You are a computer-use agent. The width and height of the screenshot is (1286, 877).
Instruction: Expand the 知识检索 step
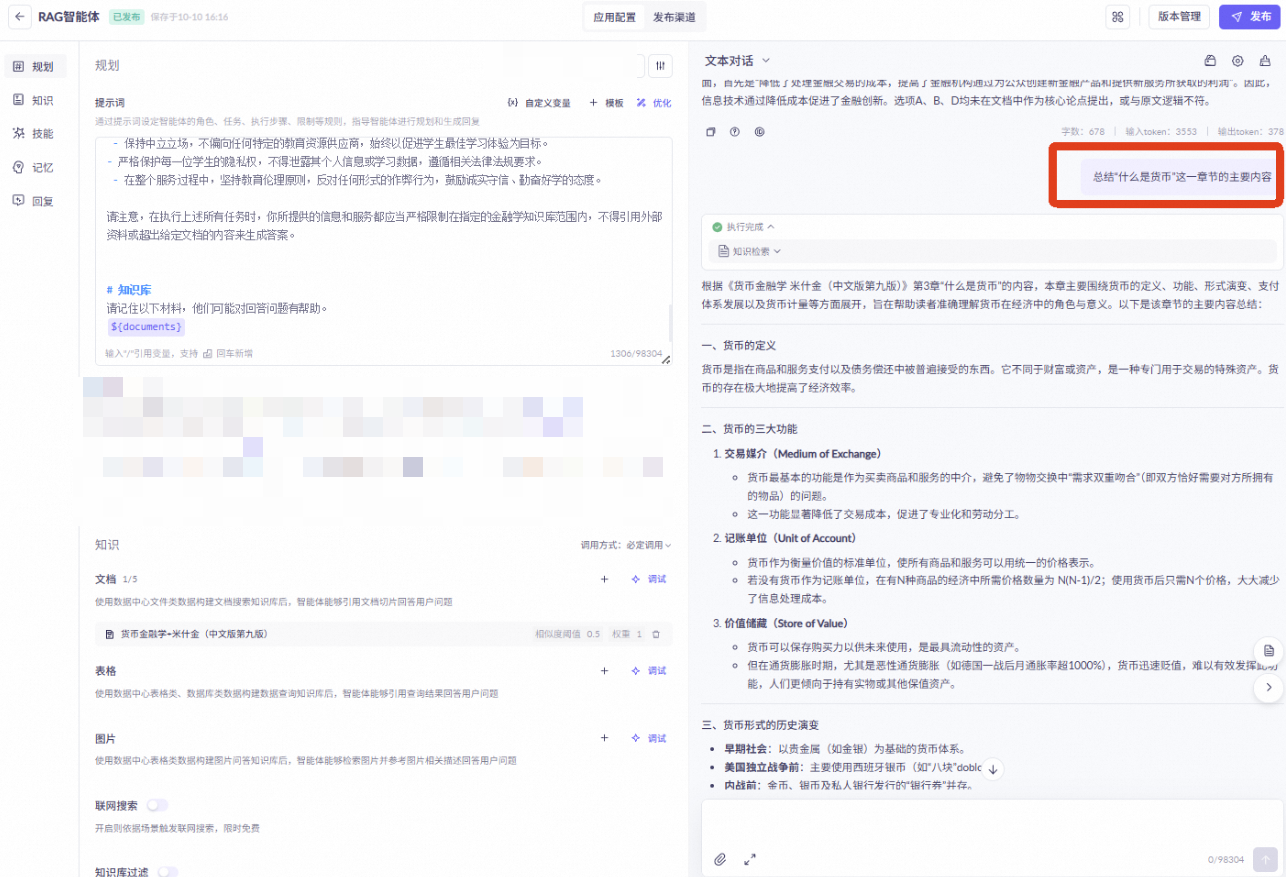(749, 251)
